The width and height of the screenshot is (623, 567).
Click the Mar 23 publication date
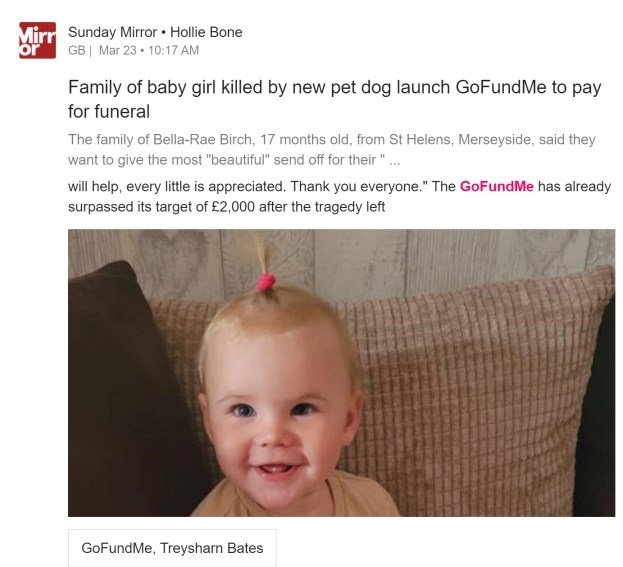pos(118,50)
